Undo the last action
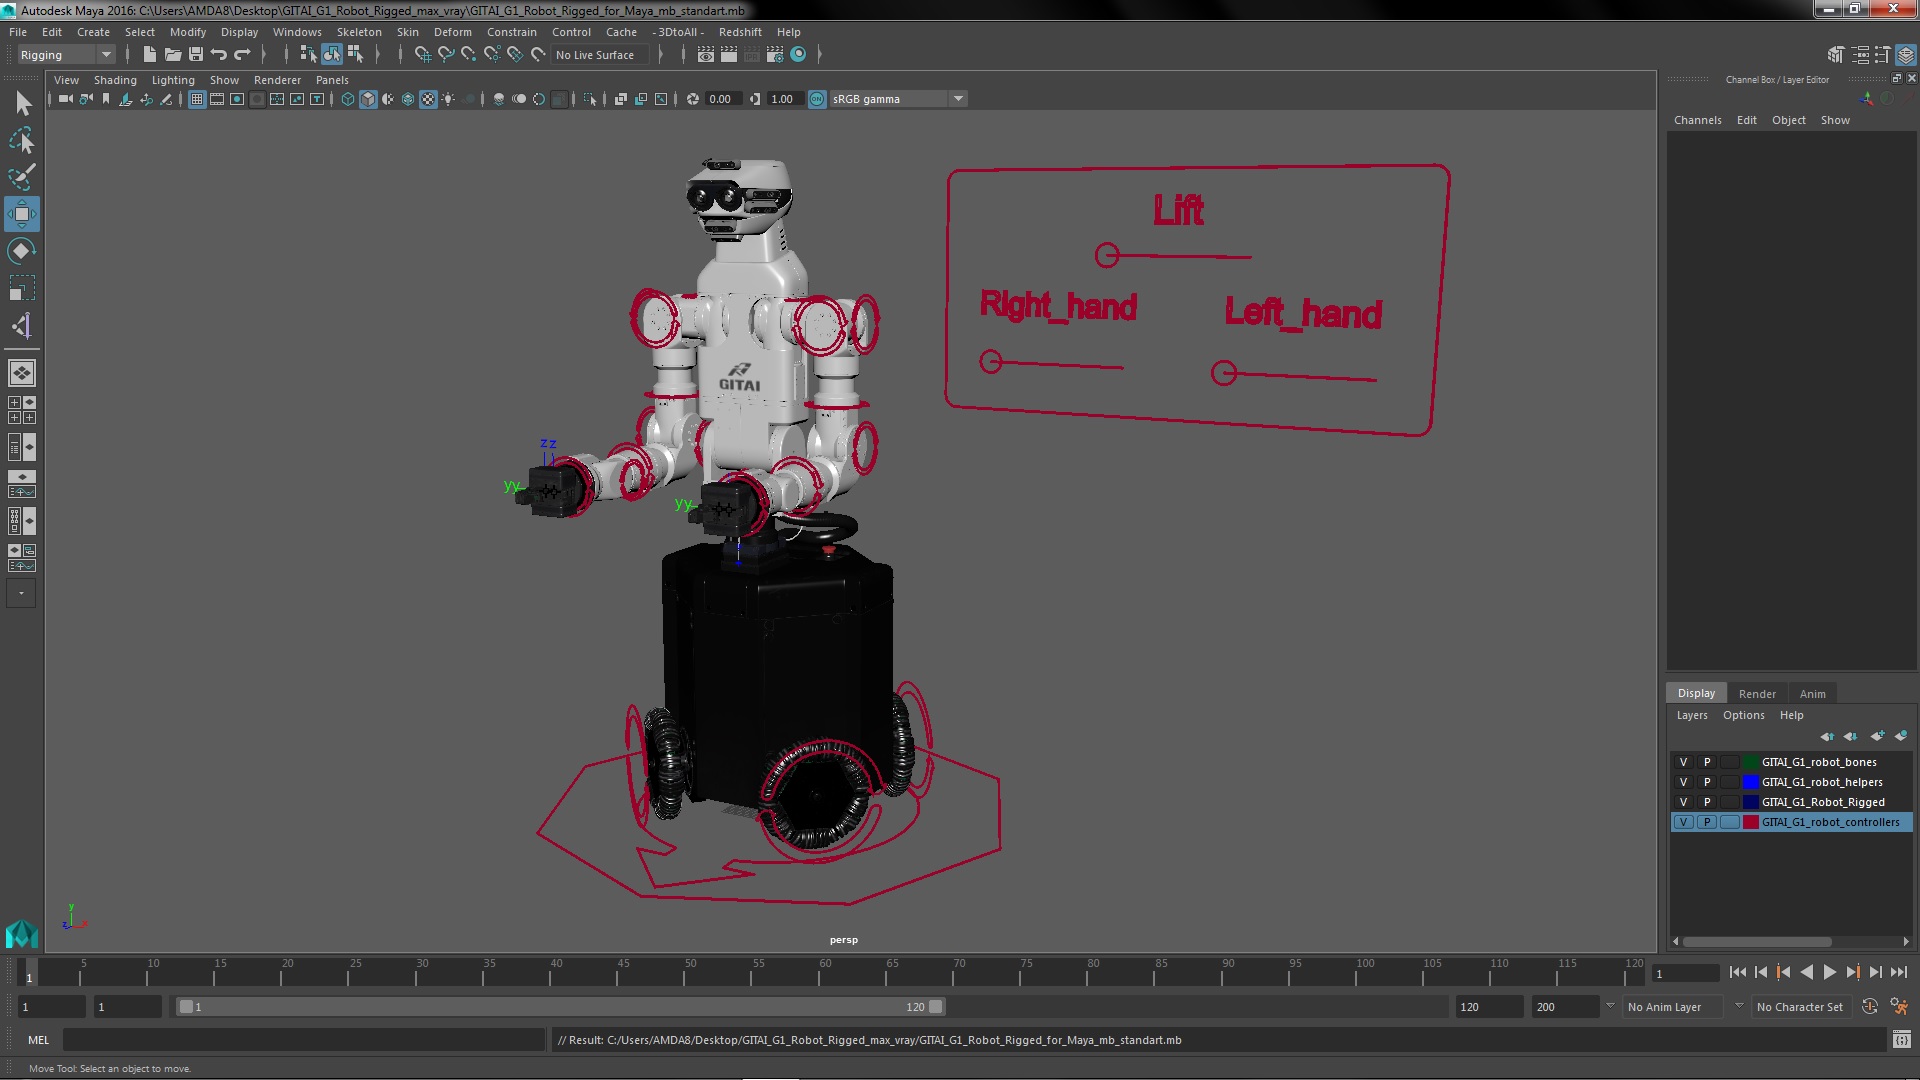 tap(219, 55)
